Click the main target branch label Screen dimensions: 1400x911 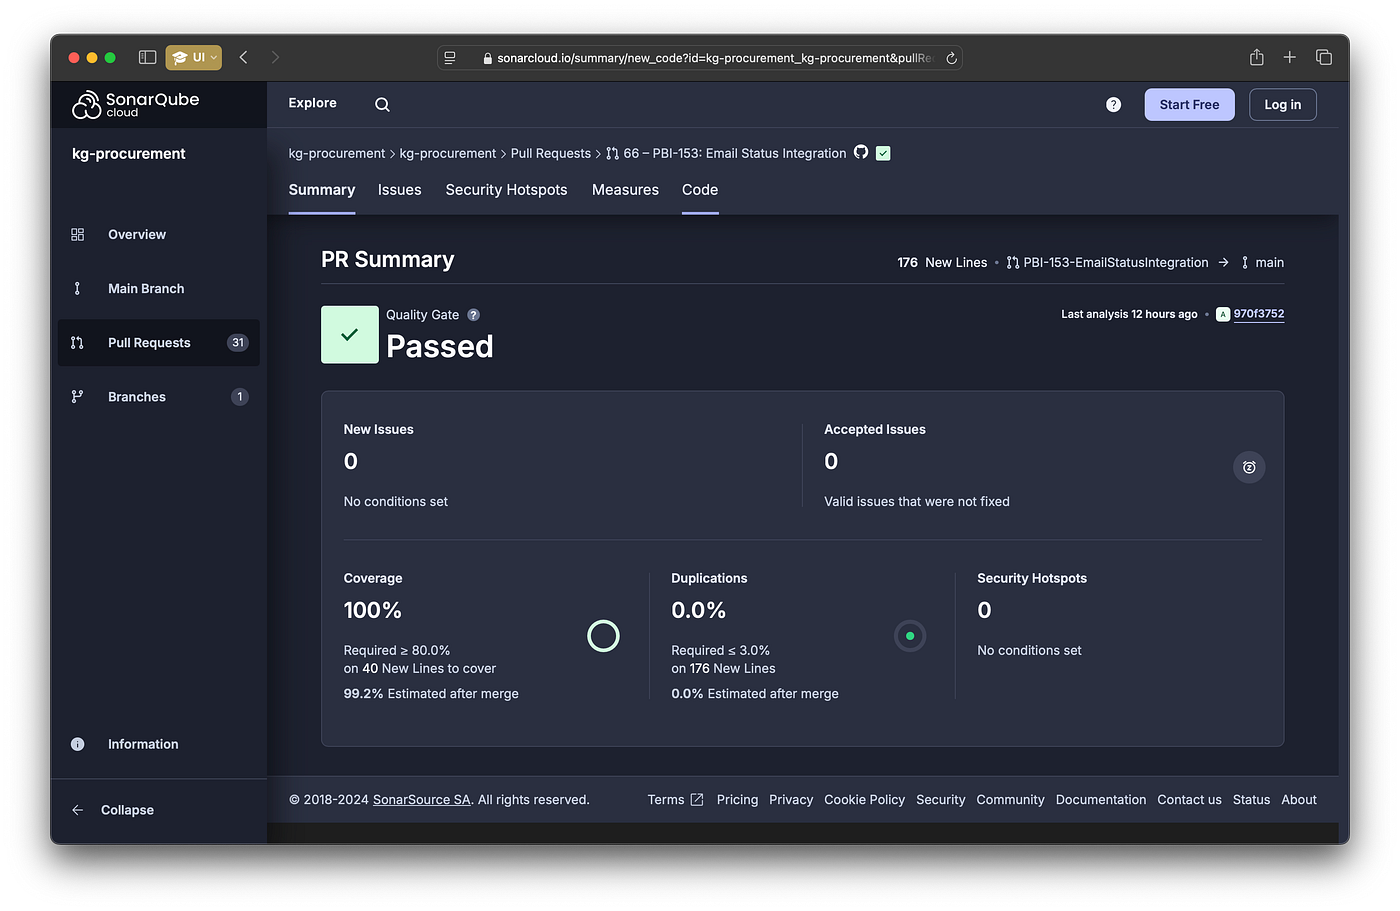click(x=1270, y=263)
